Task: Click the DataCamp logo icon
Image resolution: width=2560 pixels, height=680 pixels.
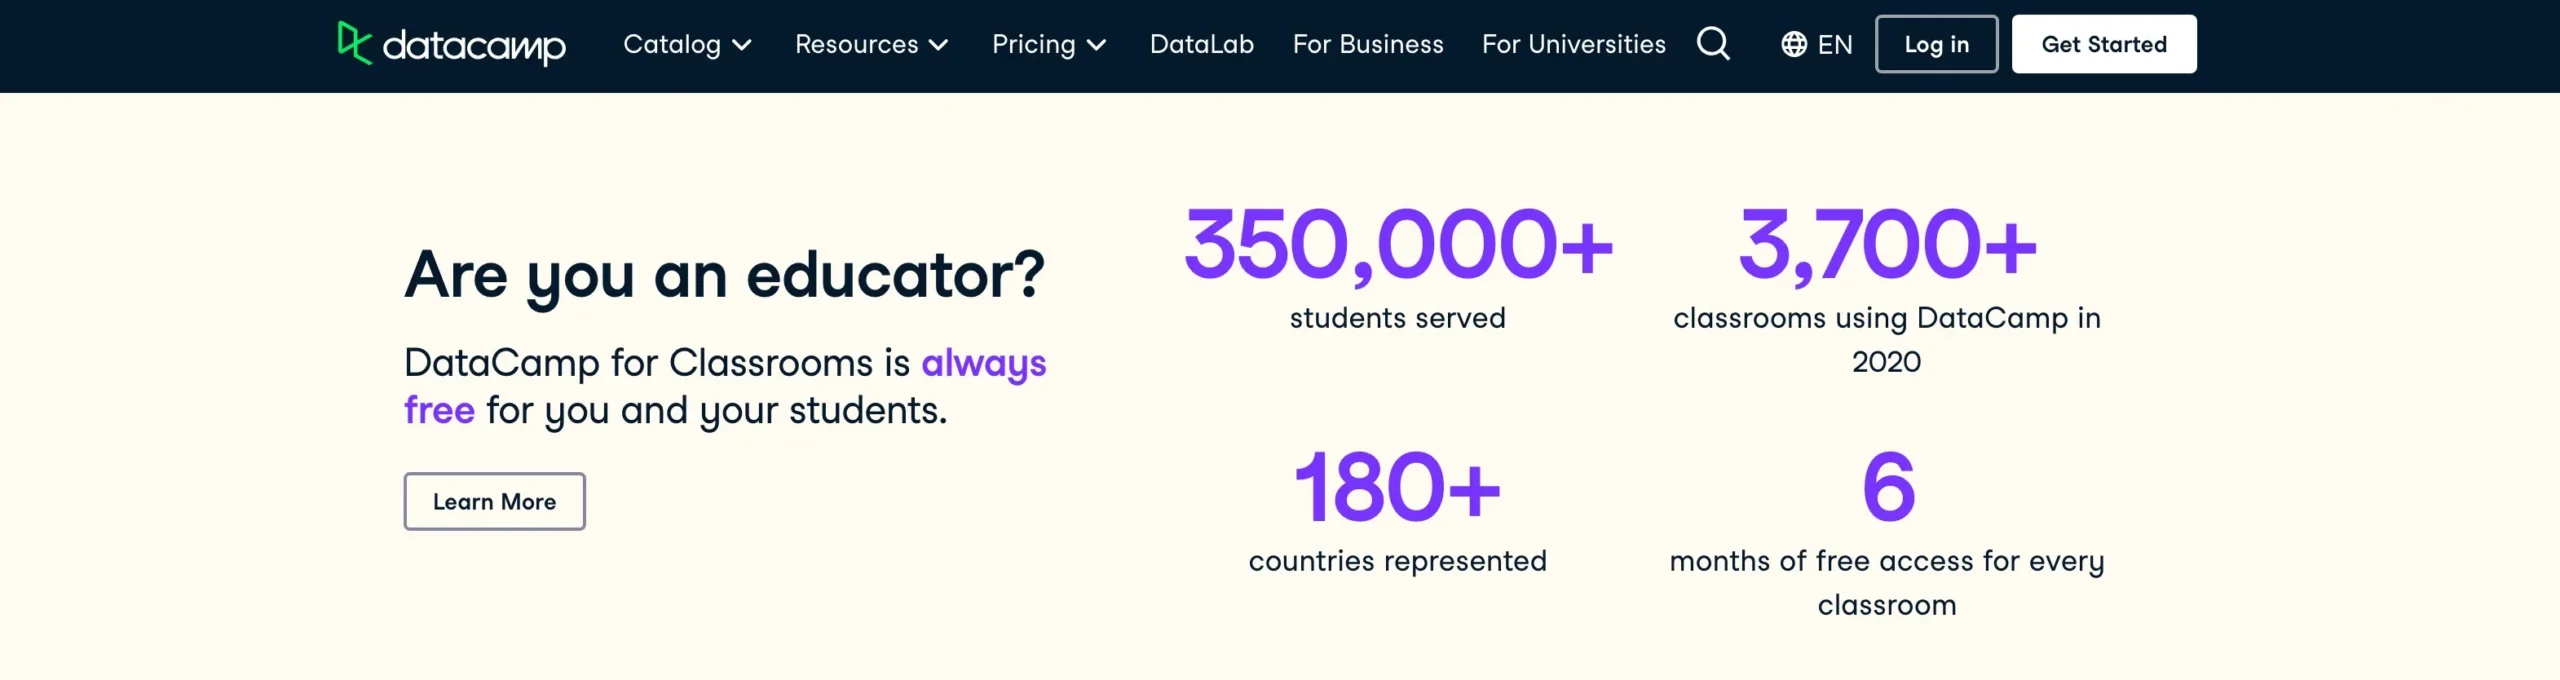Action: [x=354, y=43]
